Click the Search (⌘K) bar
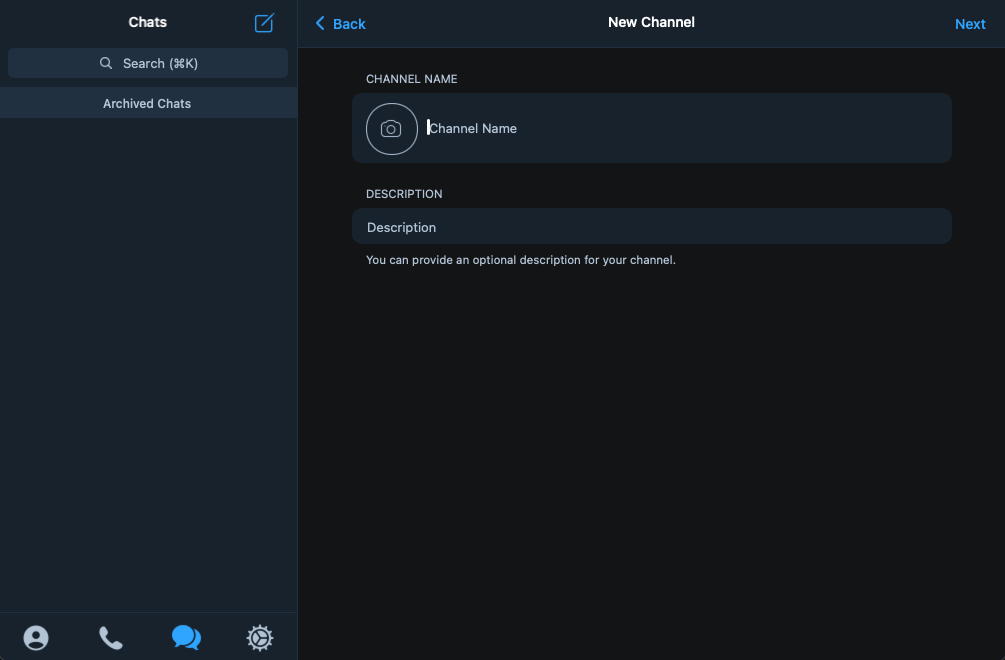The height and width of the screenshot is (660, 1005). [x=147, y=62]
